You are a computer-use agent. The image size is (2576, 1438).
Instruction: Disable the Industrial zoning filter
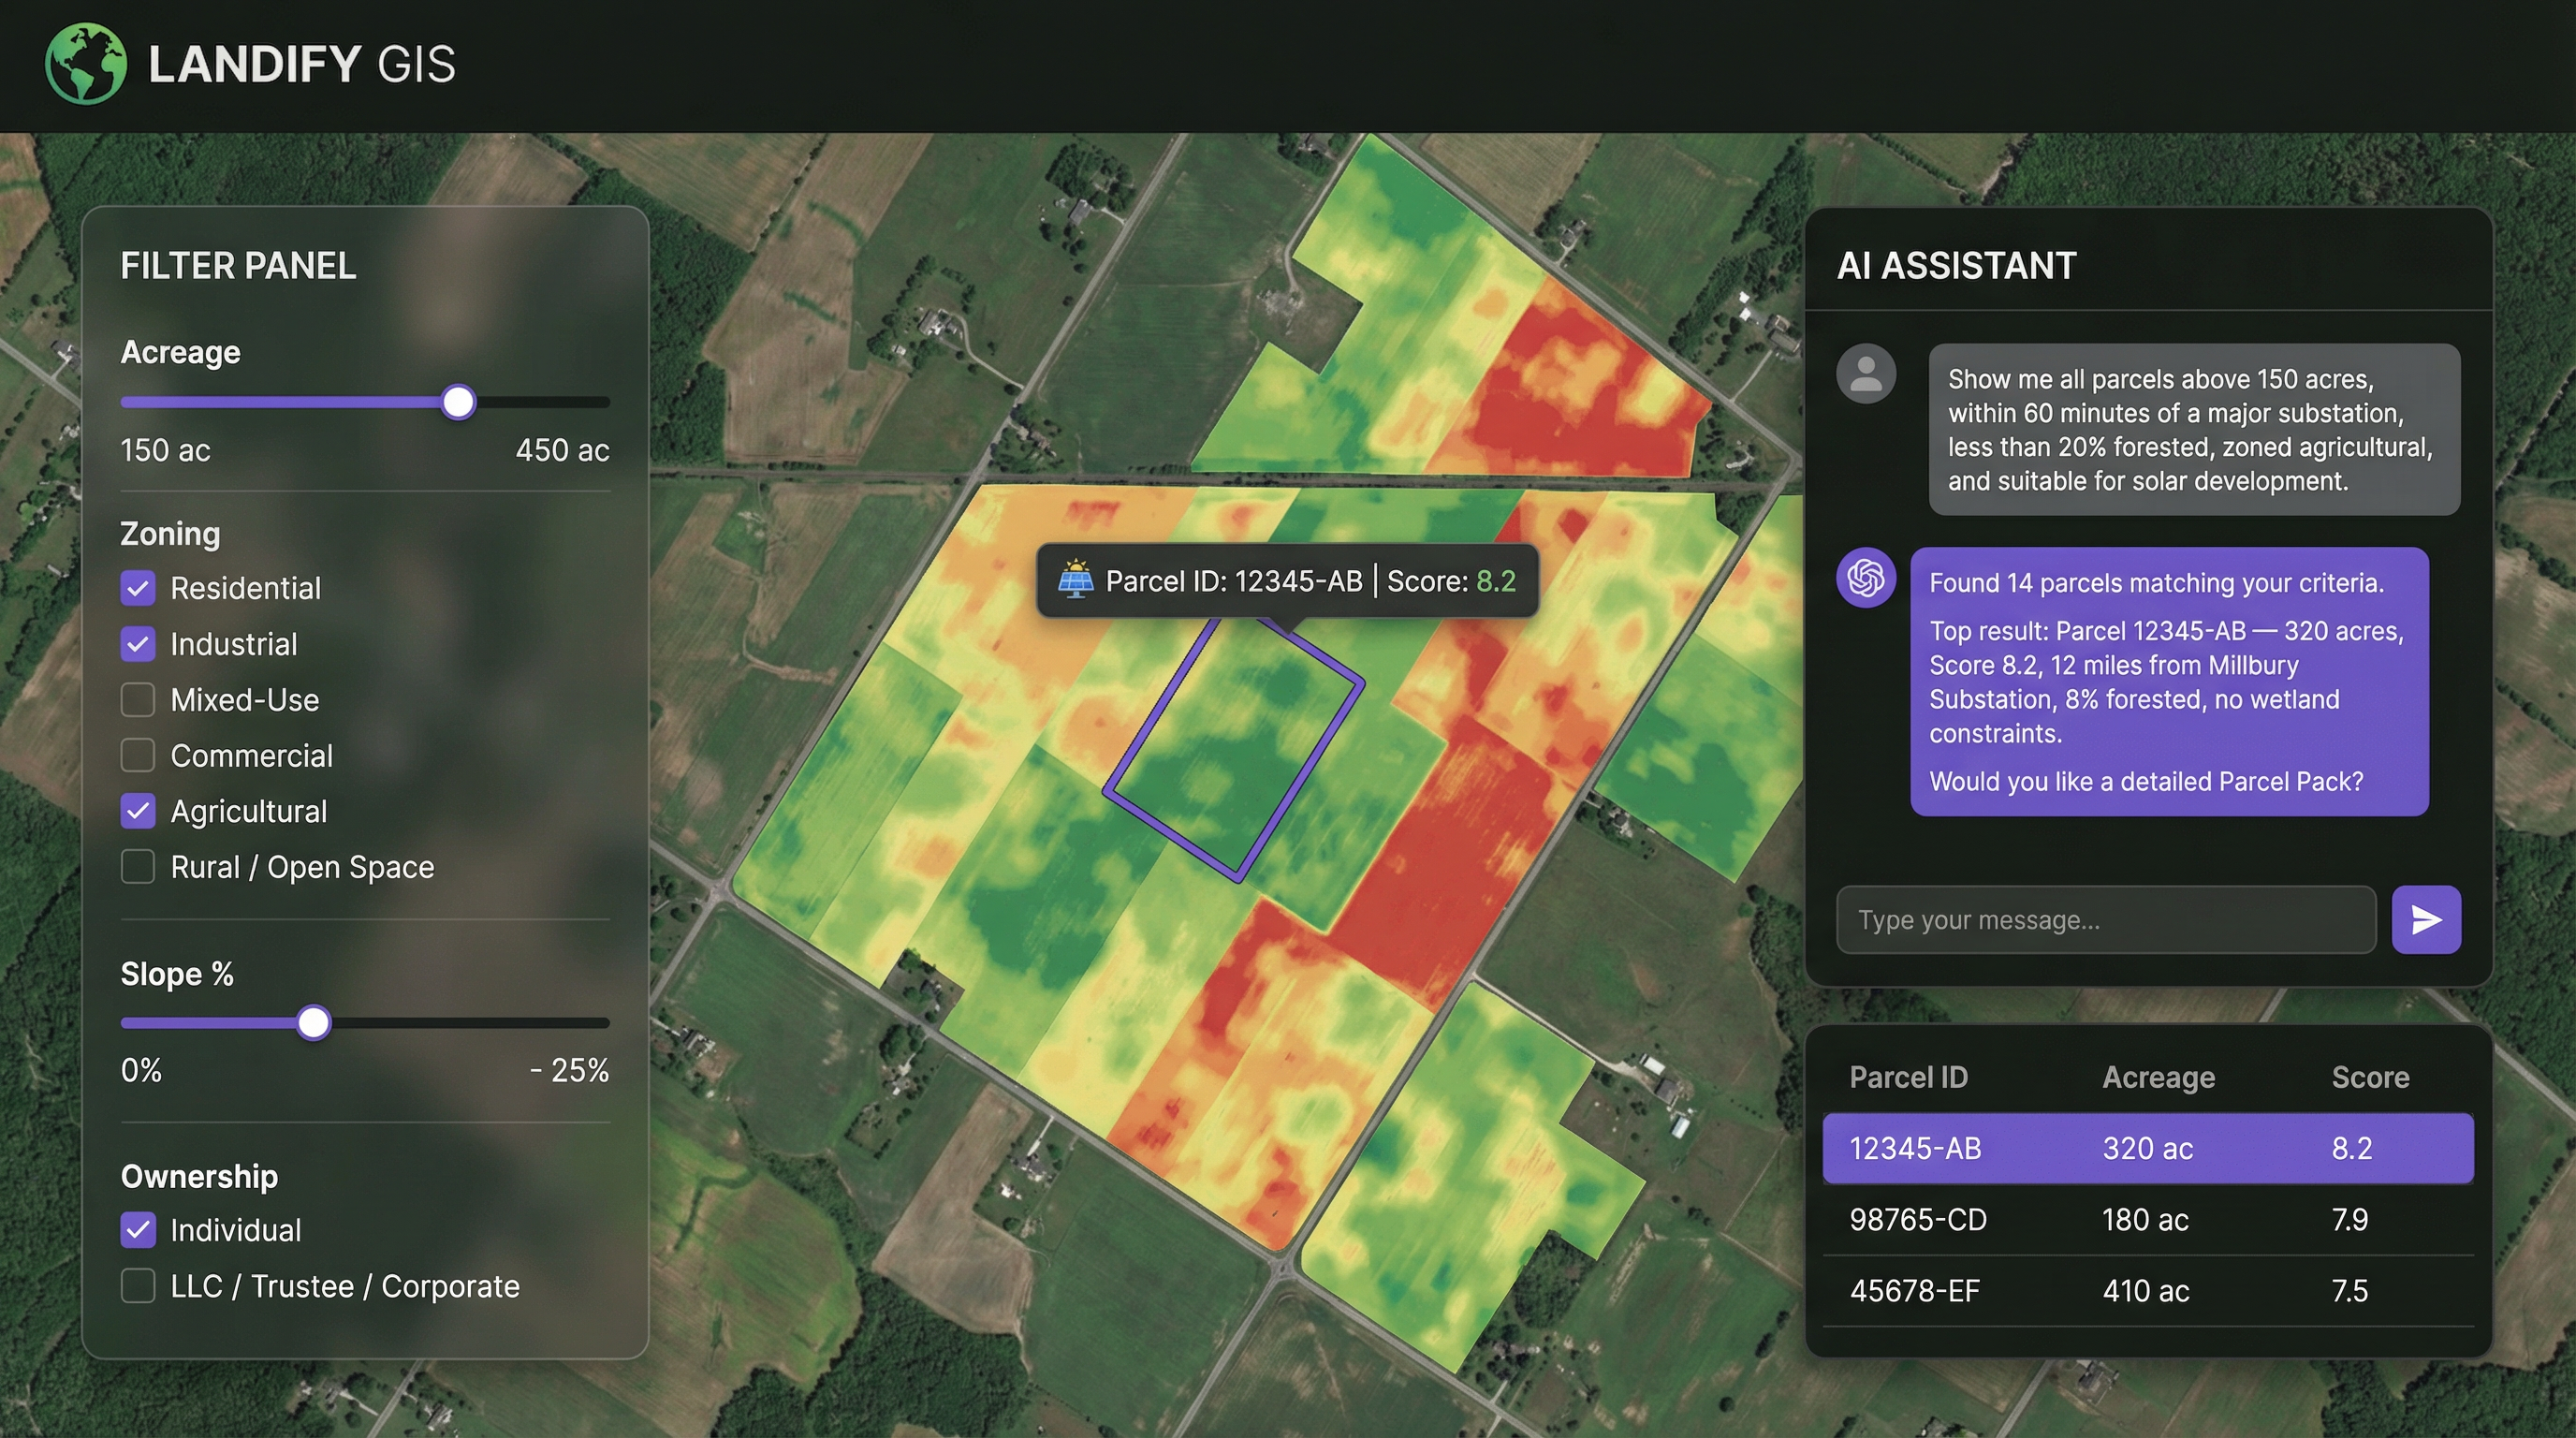[138, 644]
